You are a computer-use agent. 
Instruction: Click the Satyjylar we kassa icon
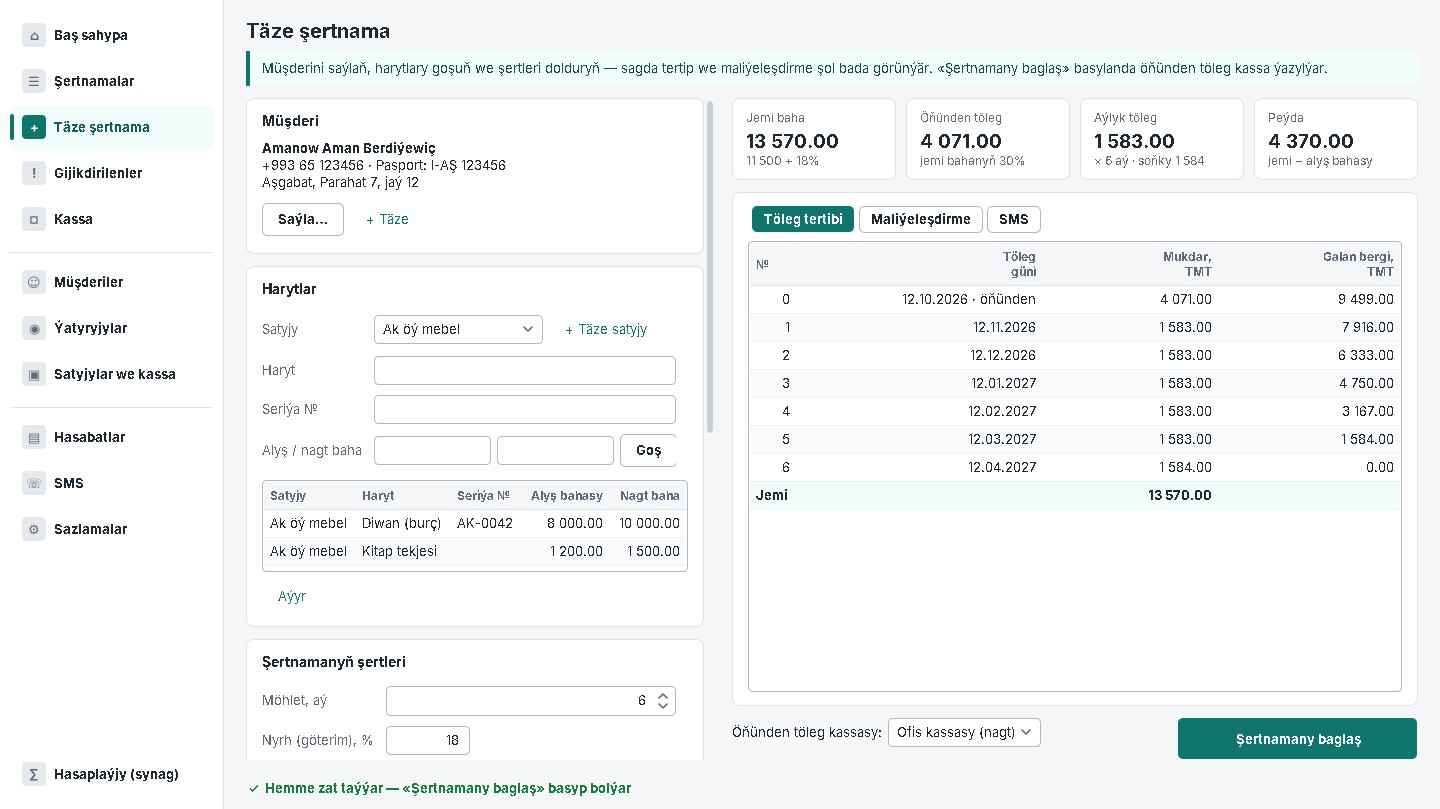[x=34, y=374]
